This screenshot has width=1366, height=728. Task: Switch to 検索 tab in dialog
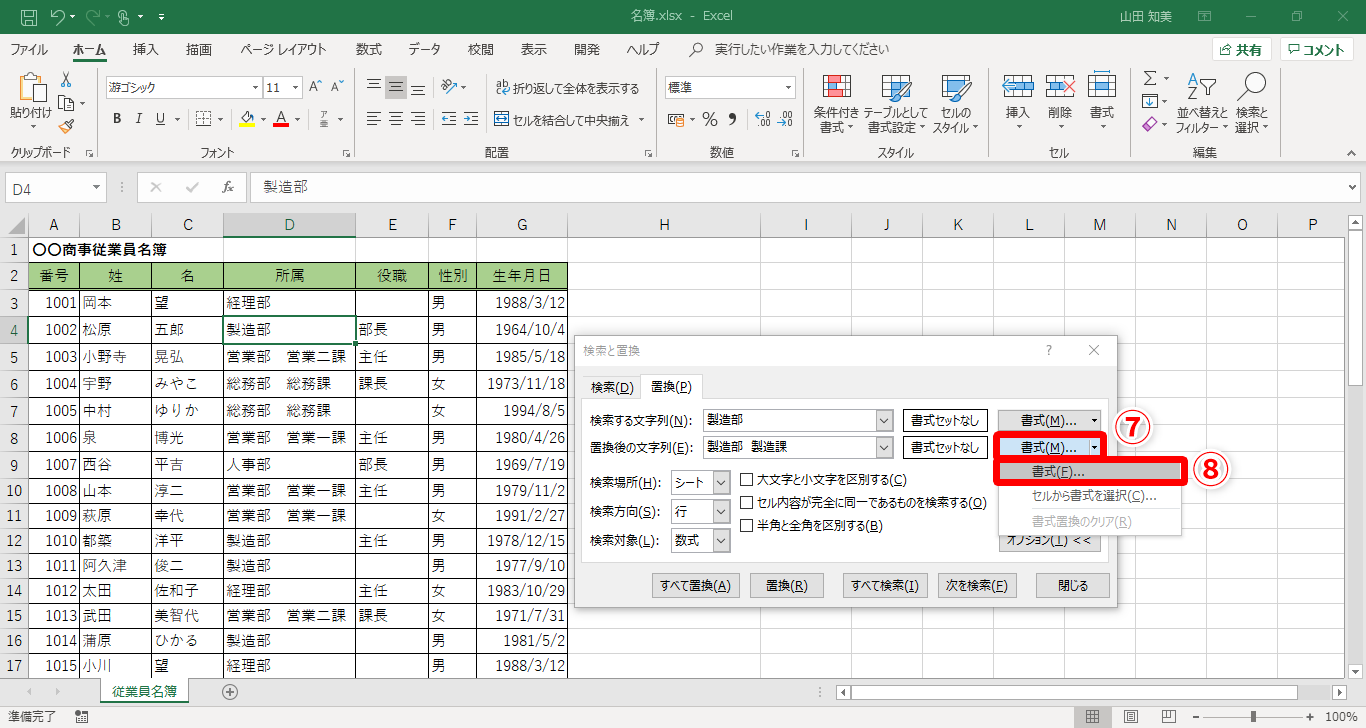(612, 387)
